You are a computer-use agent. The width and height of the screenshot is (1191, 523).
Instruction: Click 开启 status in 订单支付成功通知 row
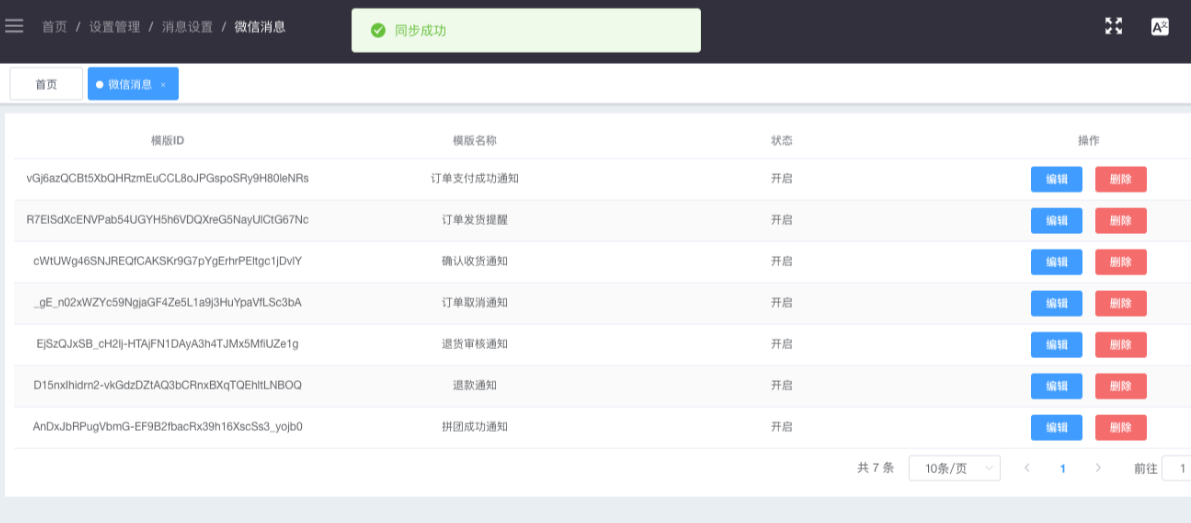pos(782,179)
